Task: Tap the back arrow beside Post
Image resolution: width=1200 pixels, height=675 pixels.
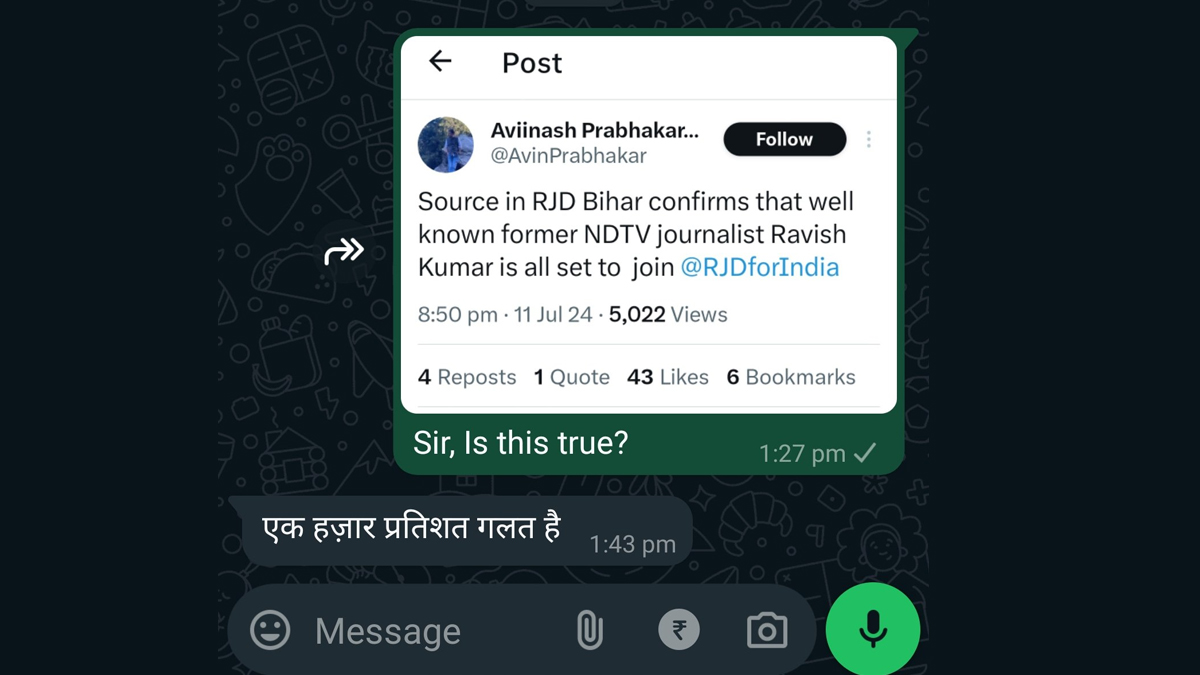Action: pos(440,62)
